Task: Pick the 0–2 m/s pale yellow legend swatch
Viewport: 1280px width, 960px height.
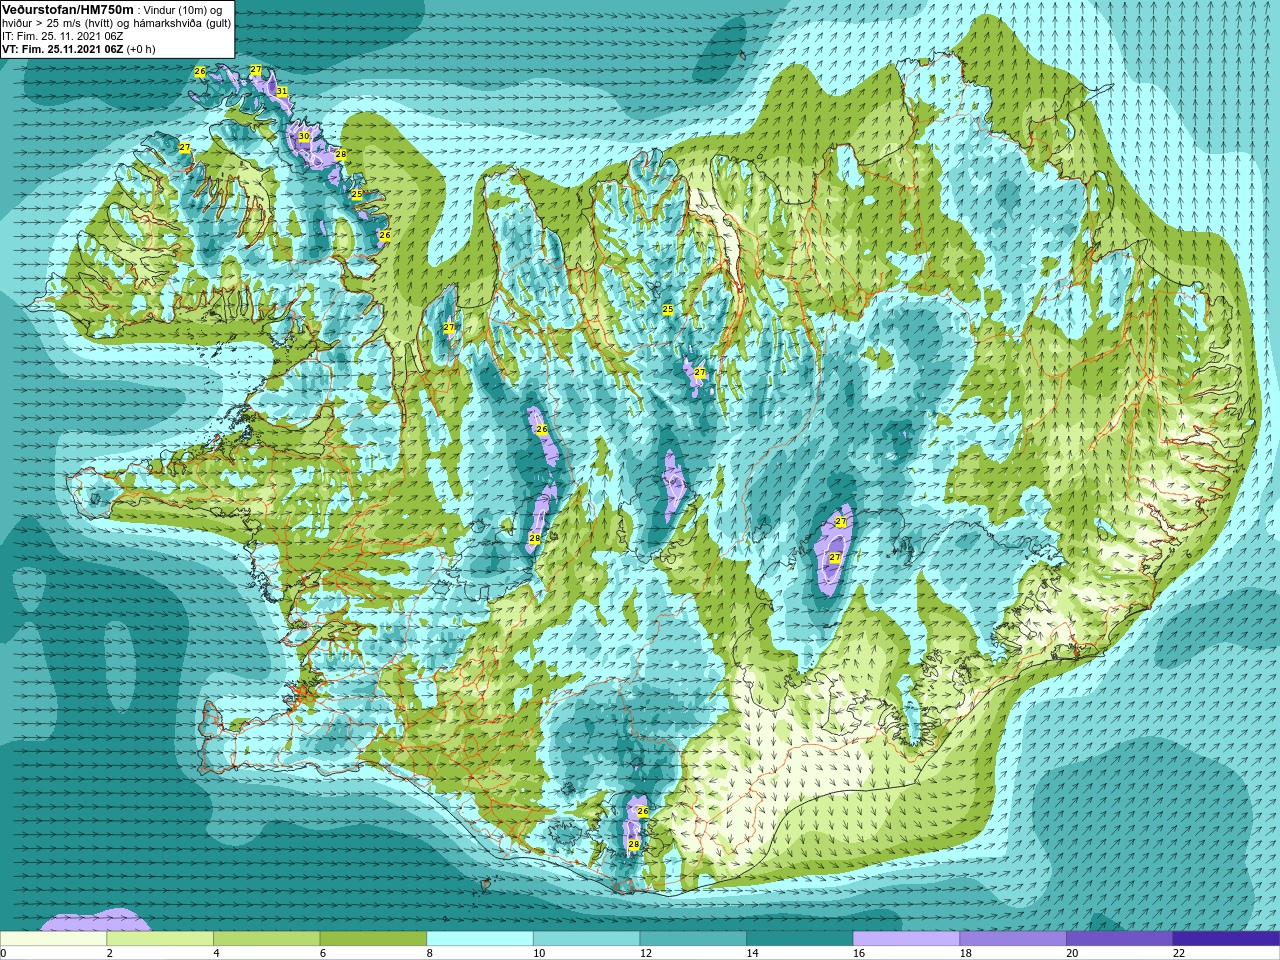Action: tap(53, 939)
